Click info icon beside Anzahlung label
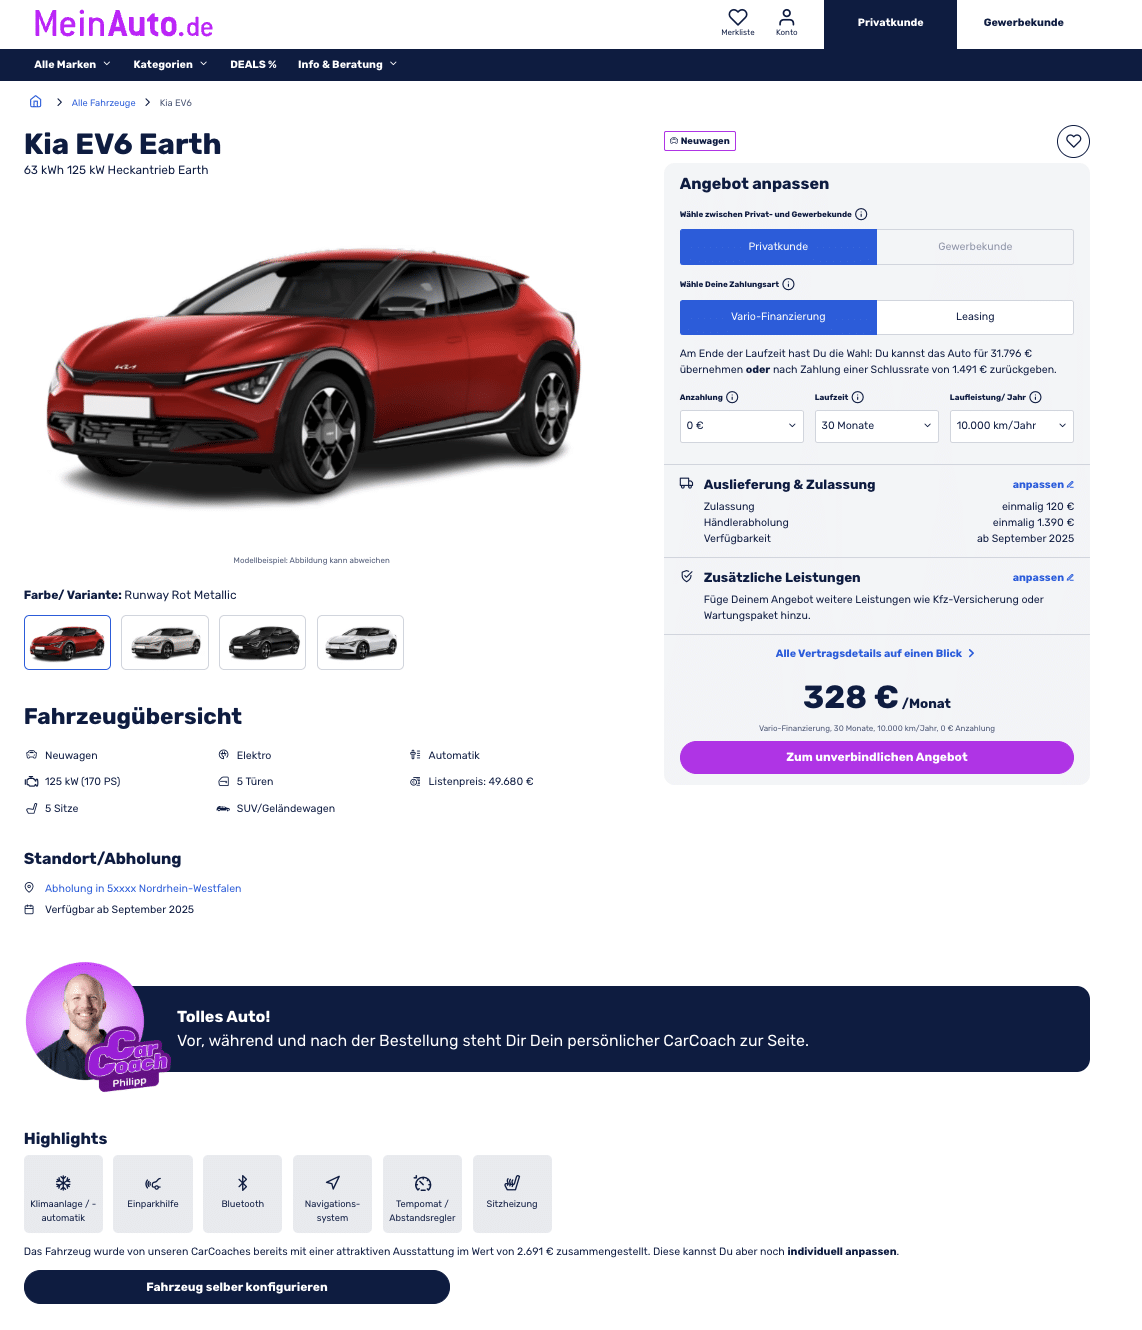This screenshot has height=1330, width=1142. pyautogui.click(x=732, y=397)
